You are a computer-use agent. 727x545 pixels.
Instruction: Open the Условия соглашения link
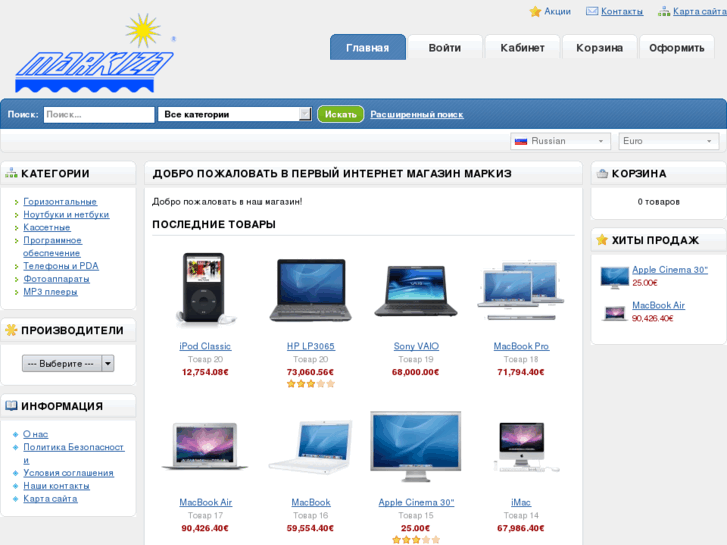(68, 473)
